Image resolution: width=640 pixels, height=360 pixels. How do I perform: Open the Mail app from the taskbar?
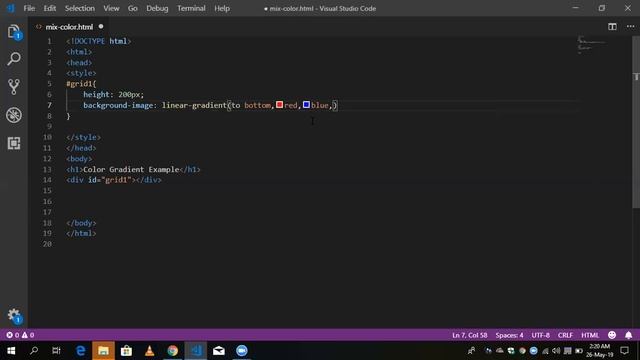tap(219, 351)
